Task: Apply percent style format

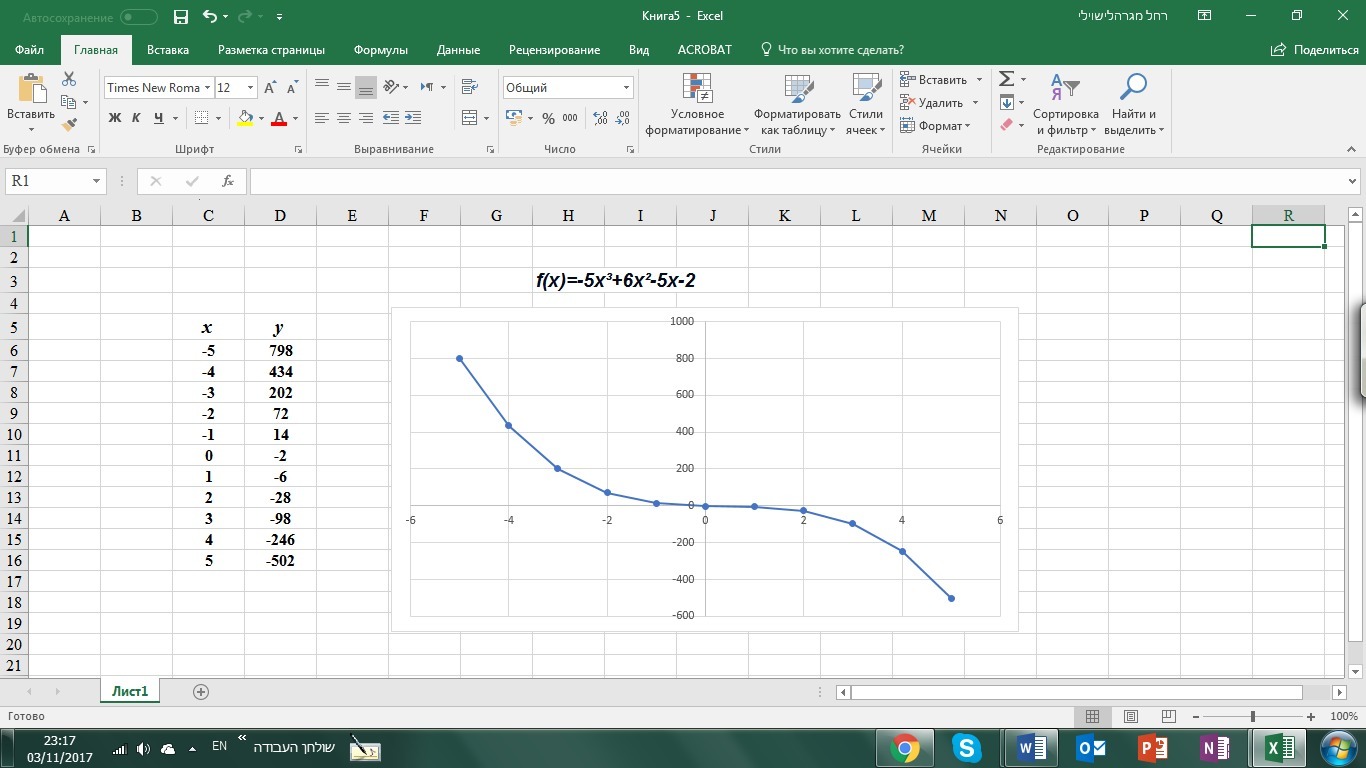Action: point(548,118)
